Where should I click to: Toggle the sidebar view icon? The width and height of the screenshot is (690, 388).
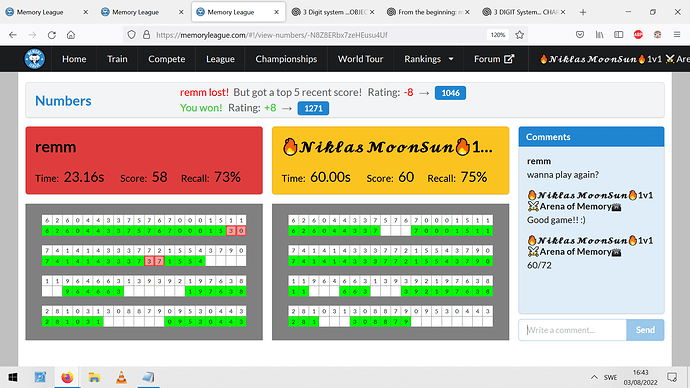coord(619,35)
